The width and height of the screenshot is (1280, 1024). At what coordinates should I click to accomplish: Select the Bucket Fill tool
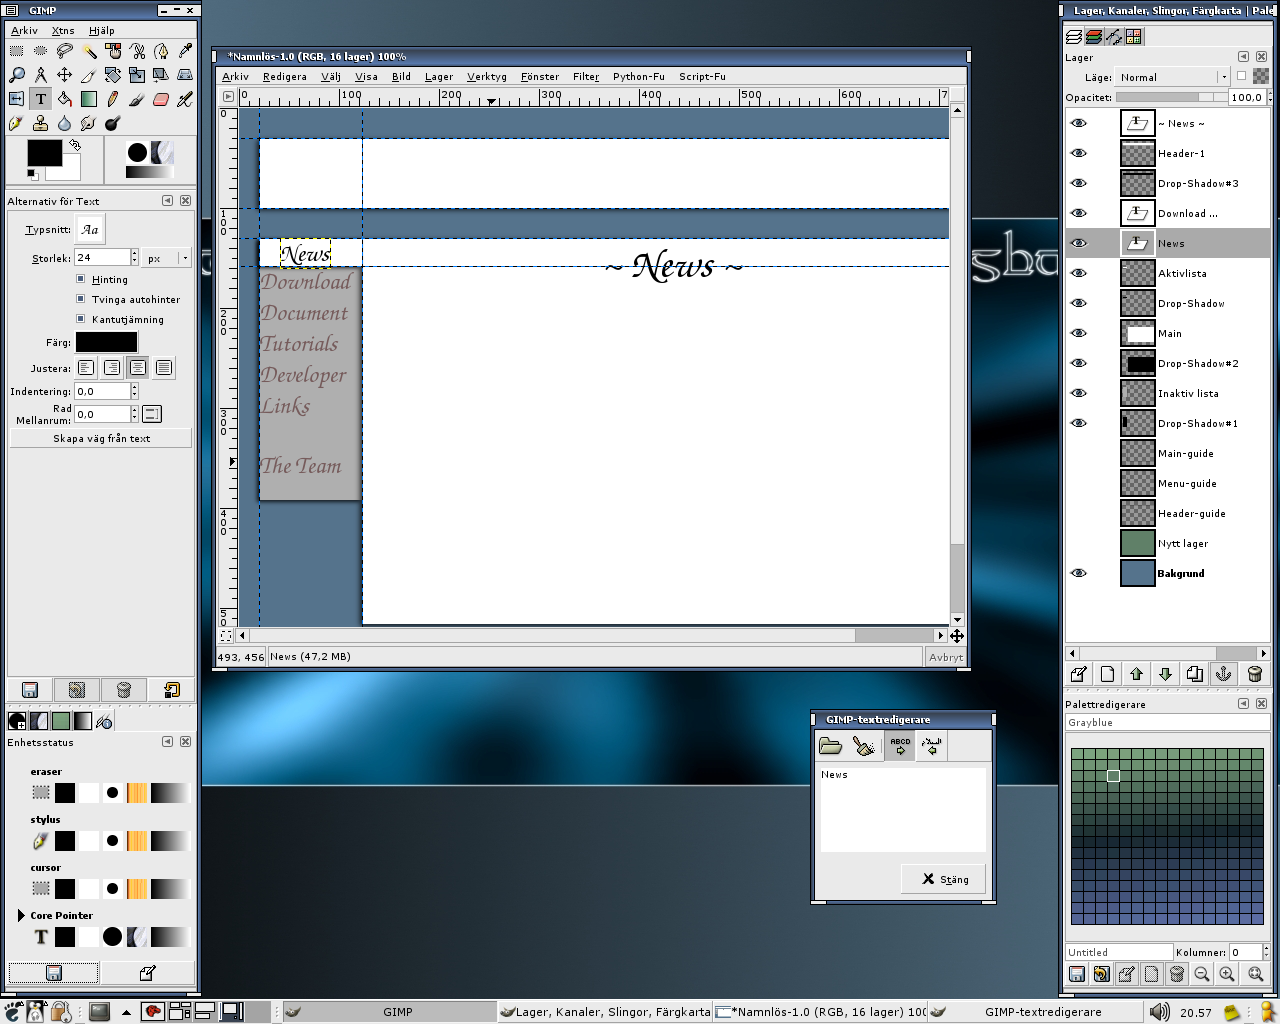click(x=65, y=99)
